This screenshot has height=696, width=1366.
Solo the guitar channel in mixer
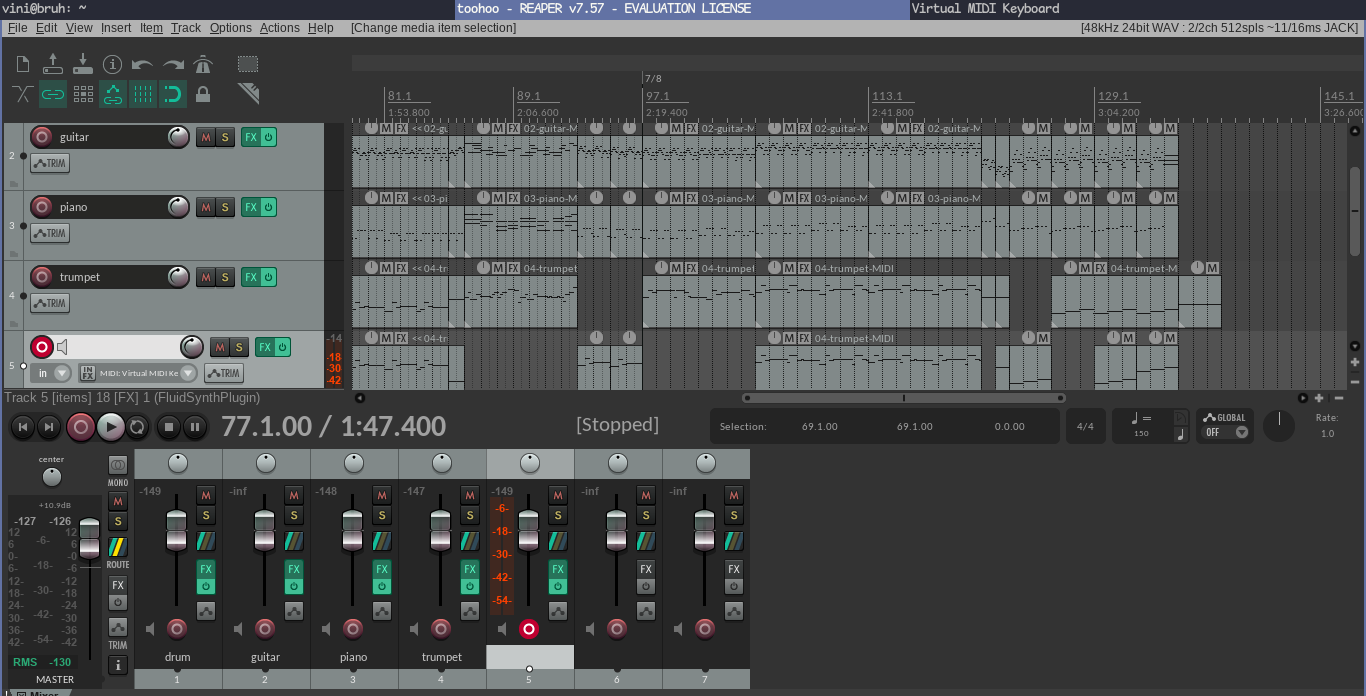pos(294,515)
